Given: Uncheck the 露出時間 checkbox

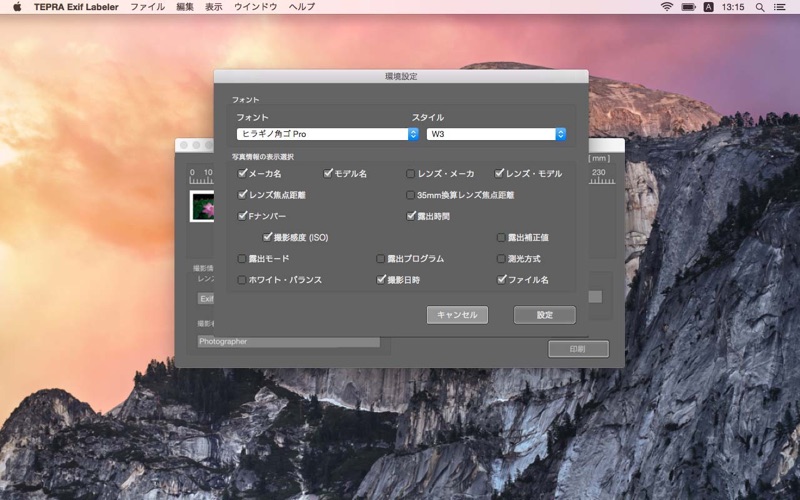Looking at the screenshot, I should (411, 216).
